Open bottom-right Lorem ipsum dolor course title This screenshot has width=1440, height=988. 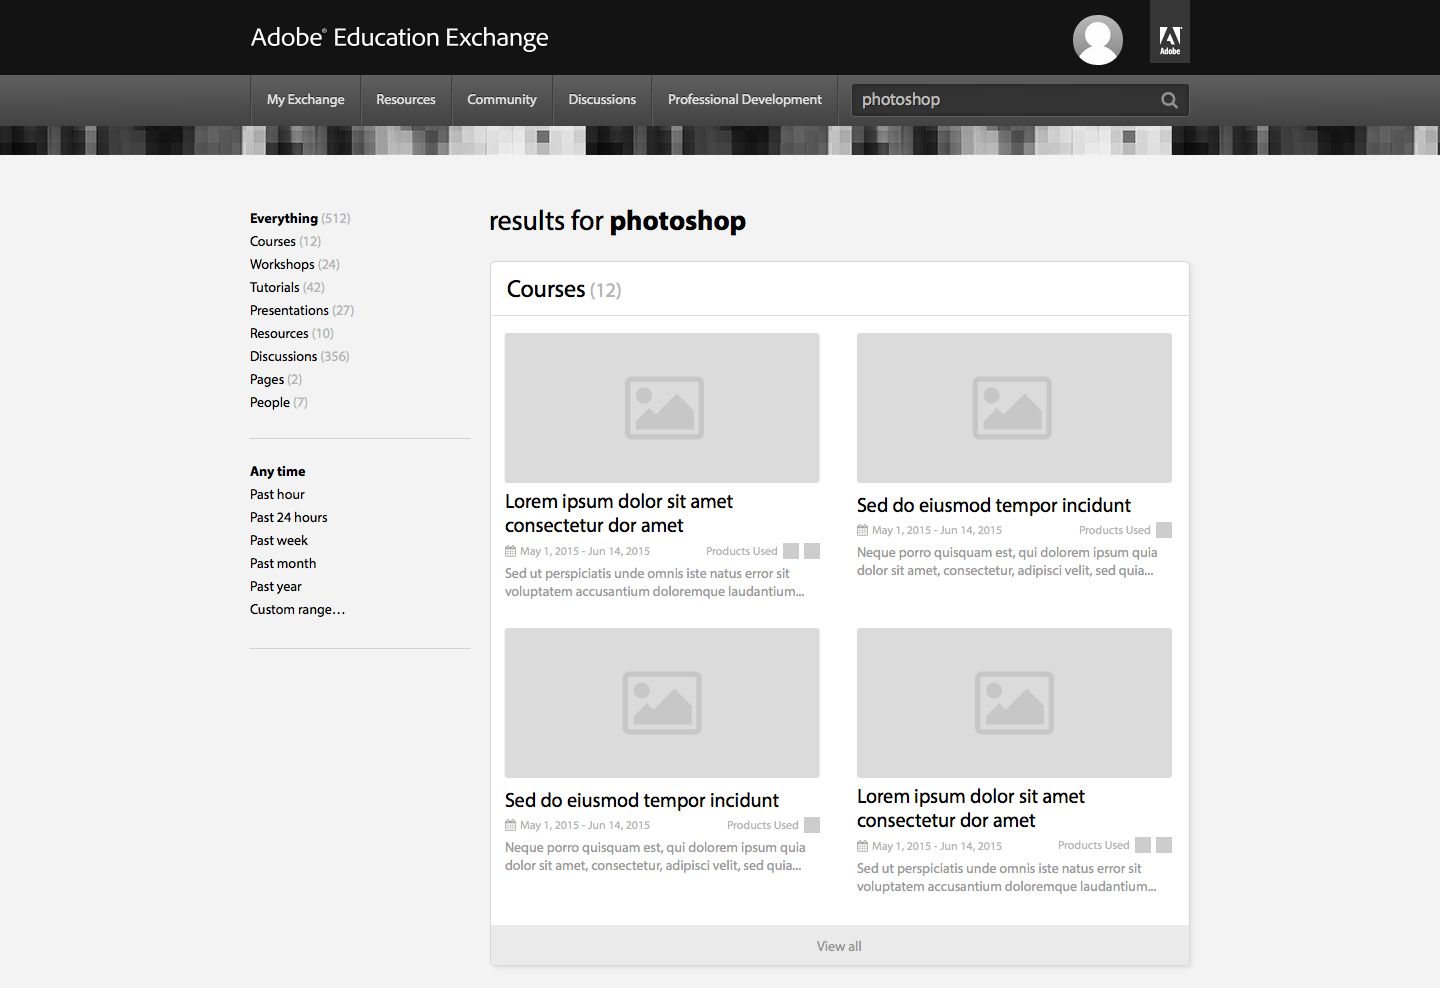(971, 808)
